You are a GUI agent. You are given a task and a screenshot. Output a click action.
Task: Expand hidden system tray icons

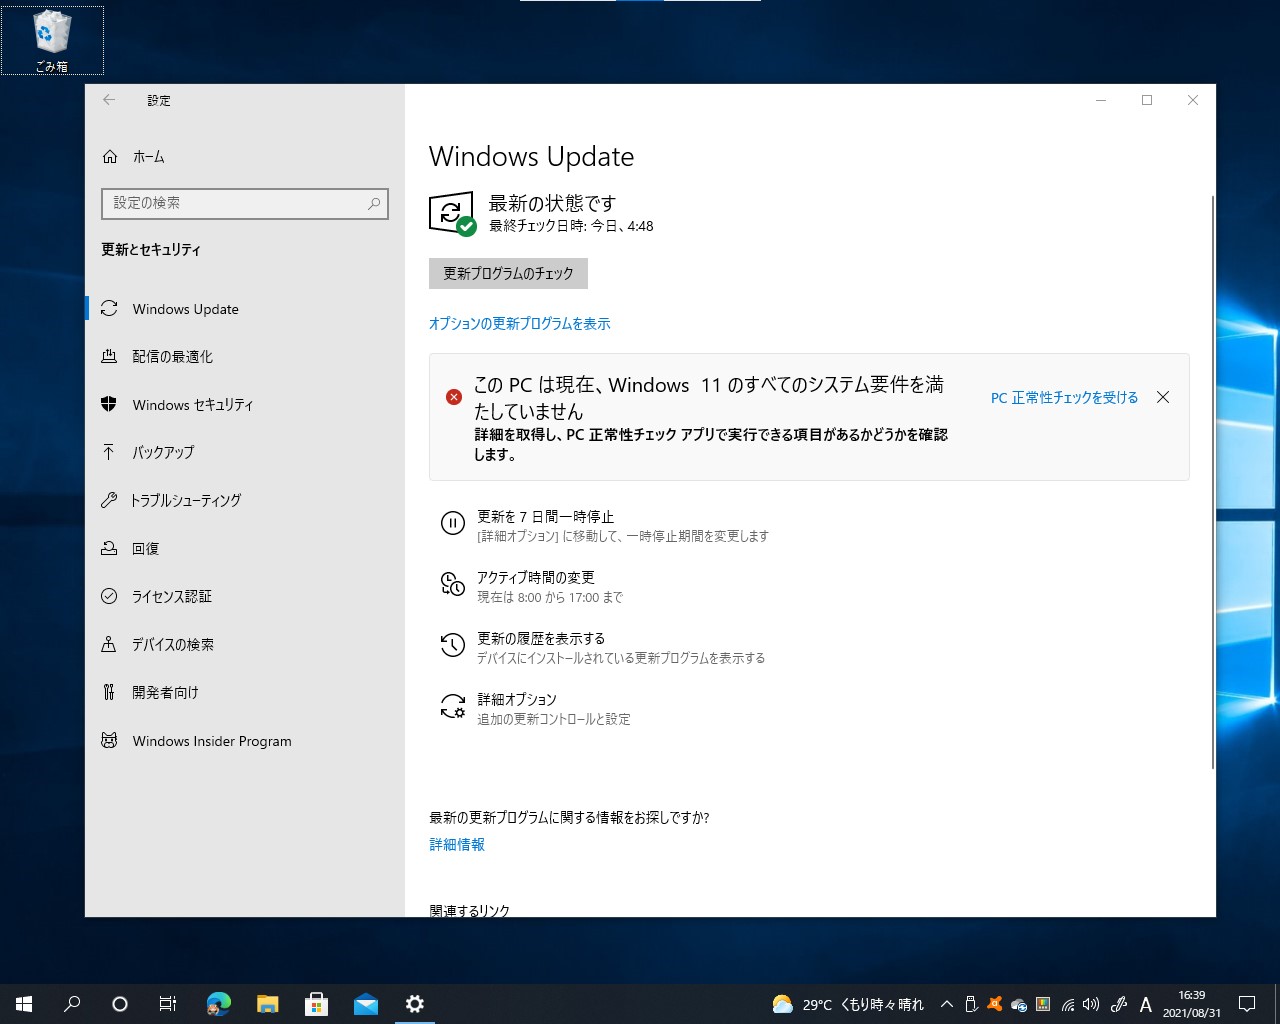tap(946, 1004)
